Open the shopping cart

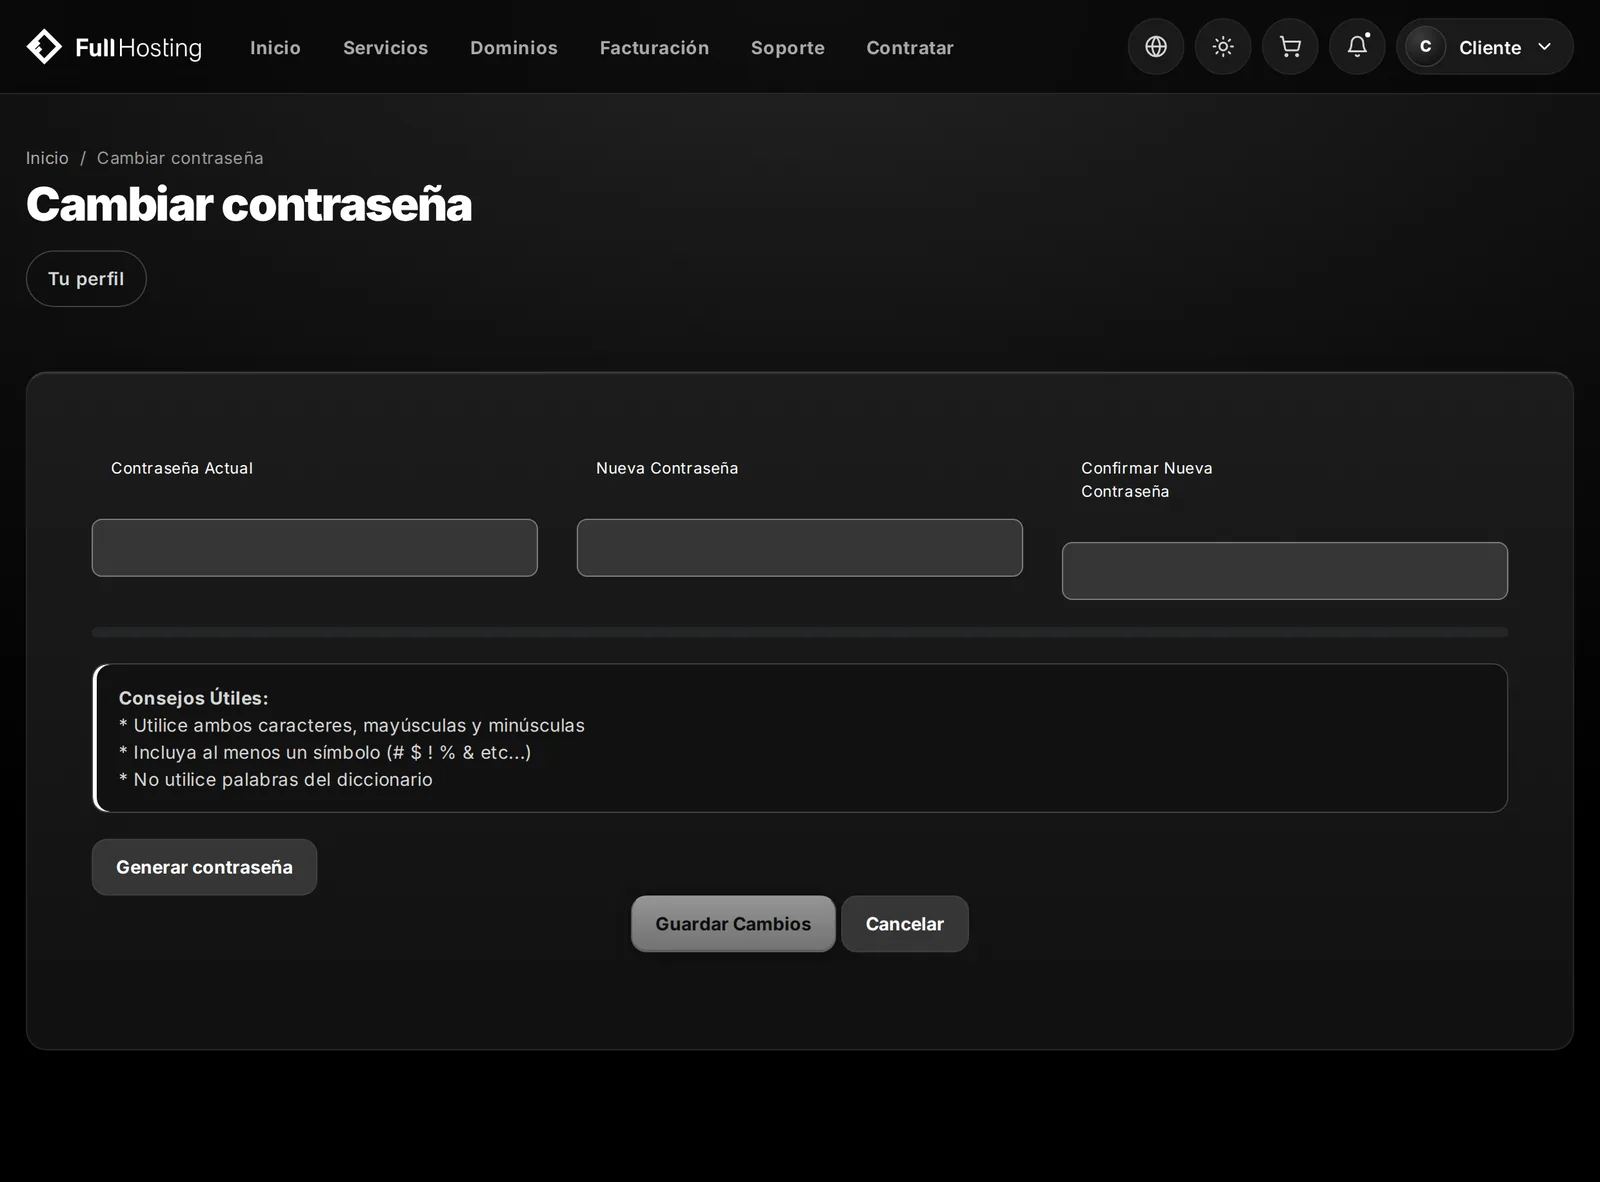coord(1290,47)
